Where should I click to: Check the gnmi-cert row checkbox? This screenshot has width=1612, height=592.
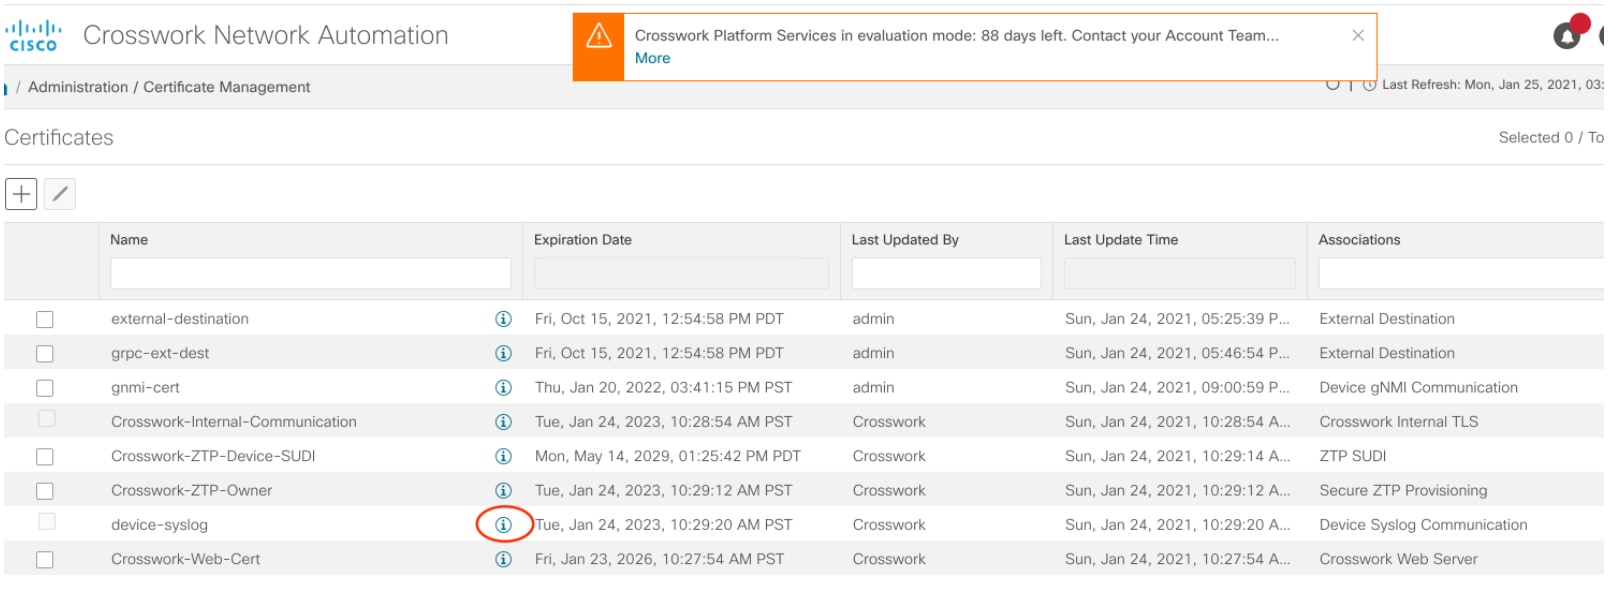coord(45,387)
